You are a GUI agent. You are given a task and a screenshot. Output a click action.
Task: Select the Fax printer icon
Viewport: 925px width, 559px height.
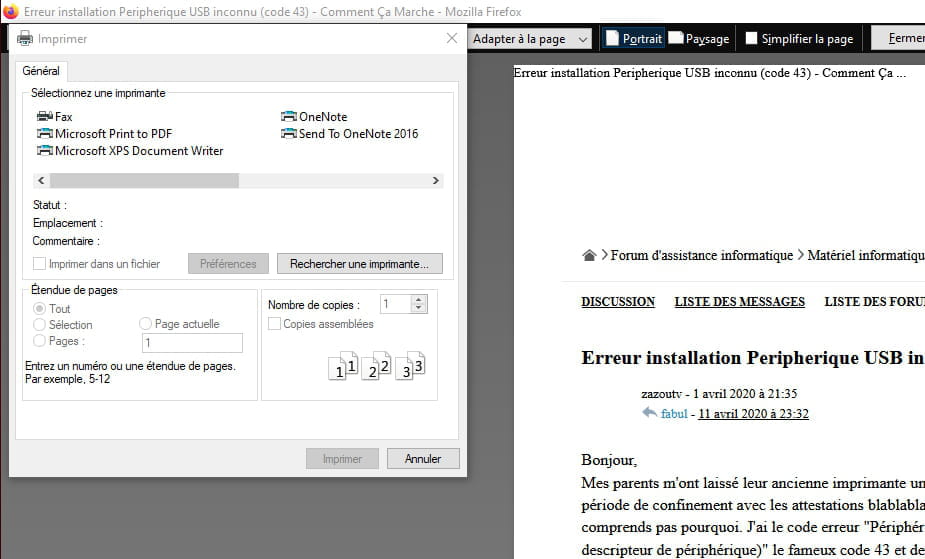tap(45, 116)
